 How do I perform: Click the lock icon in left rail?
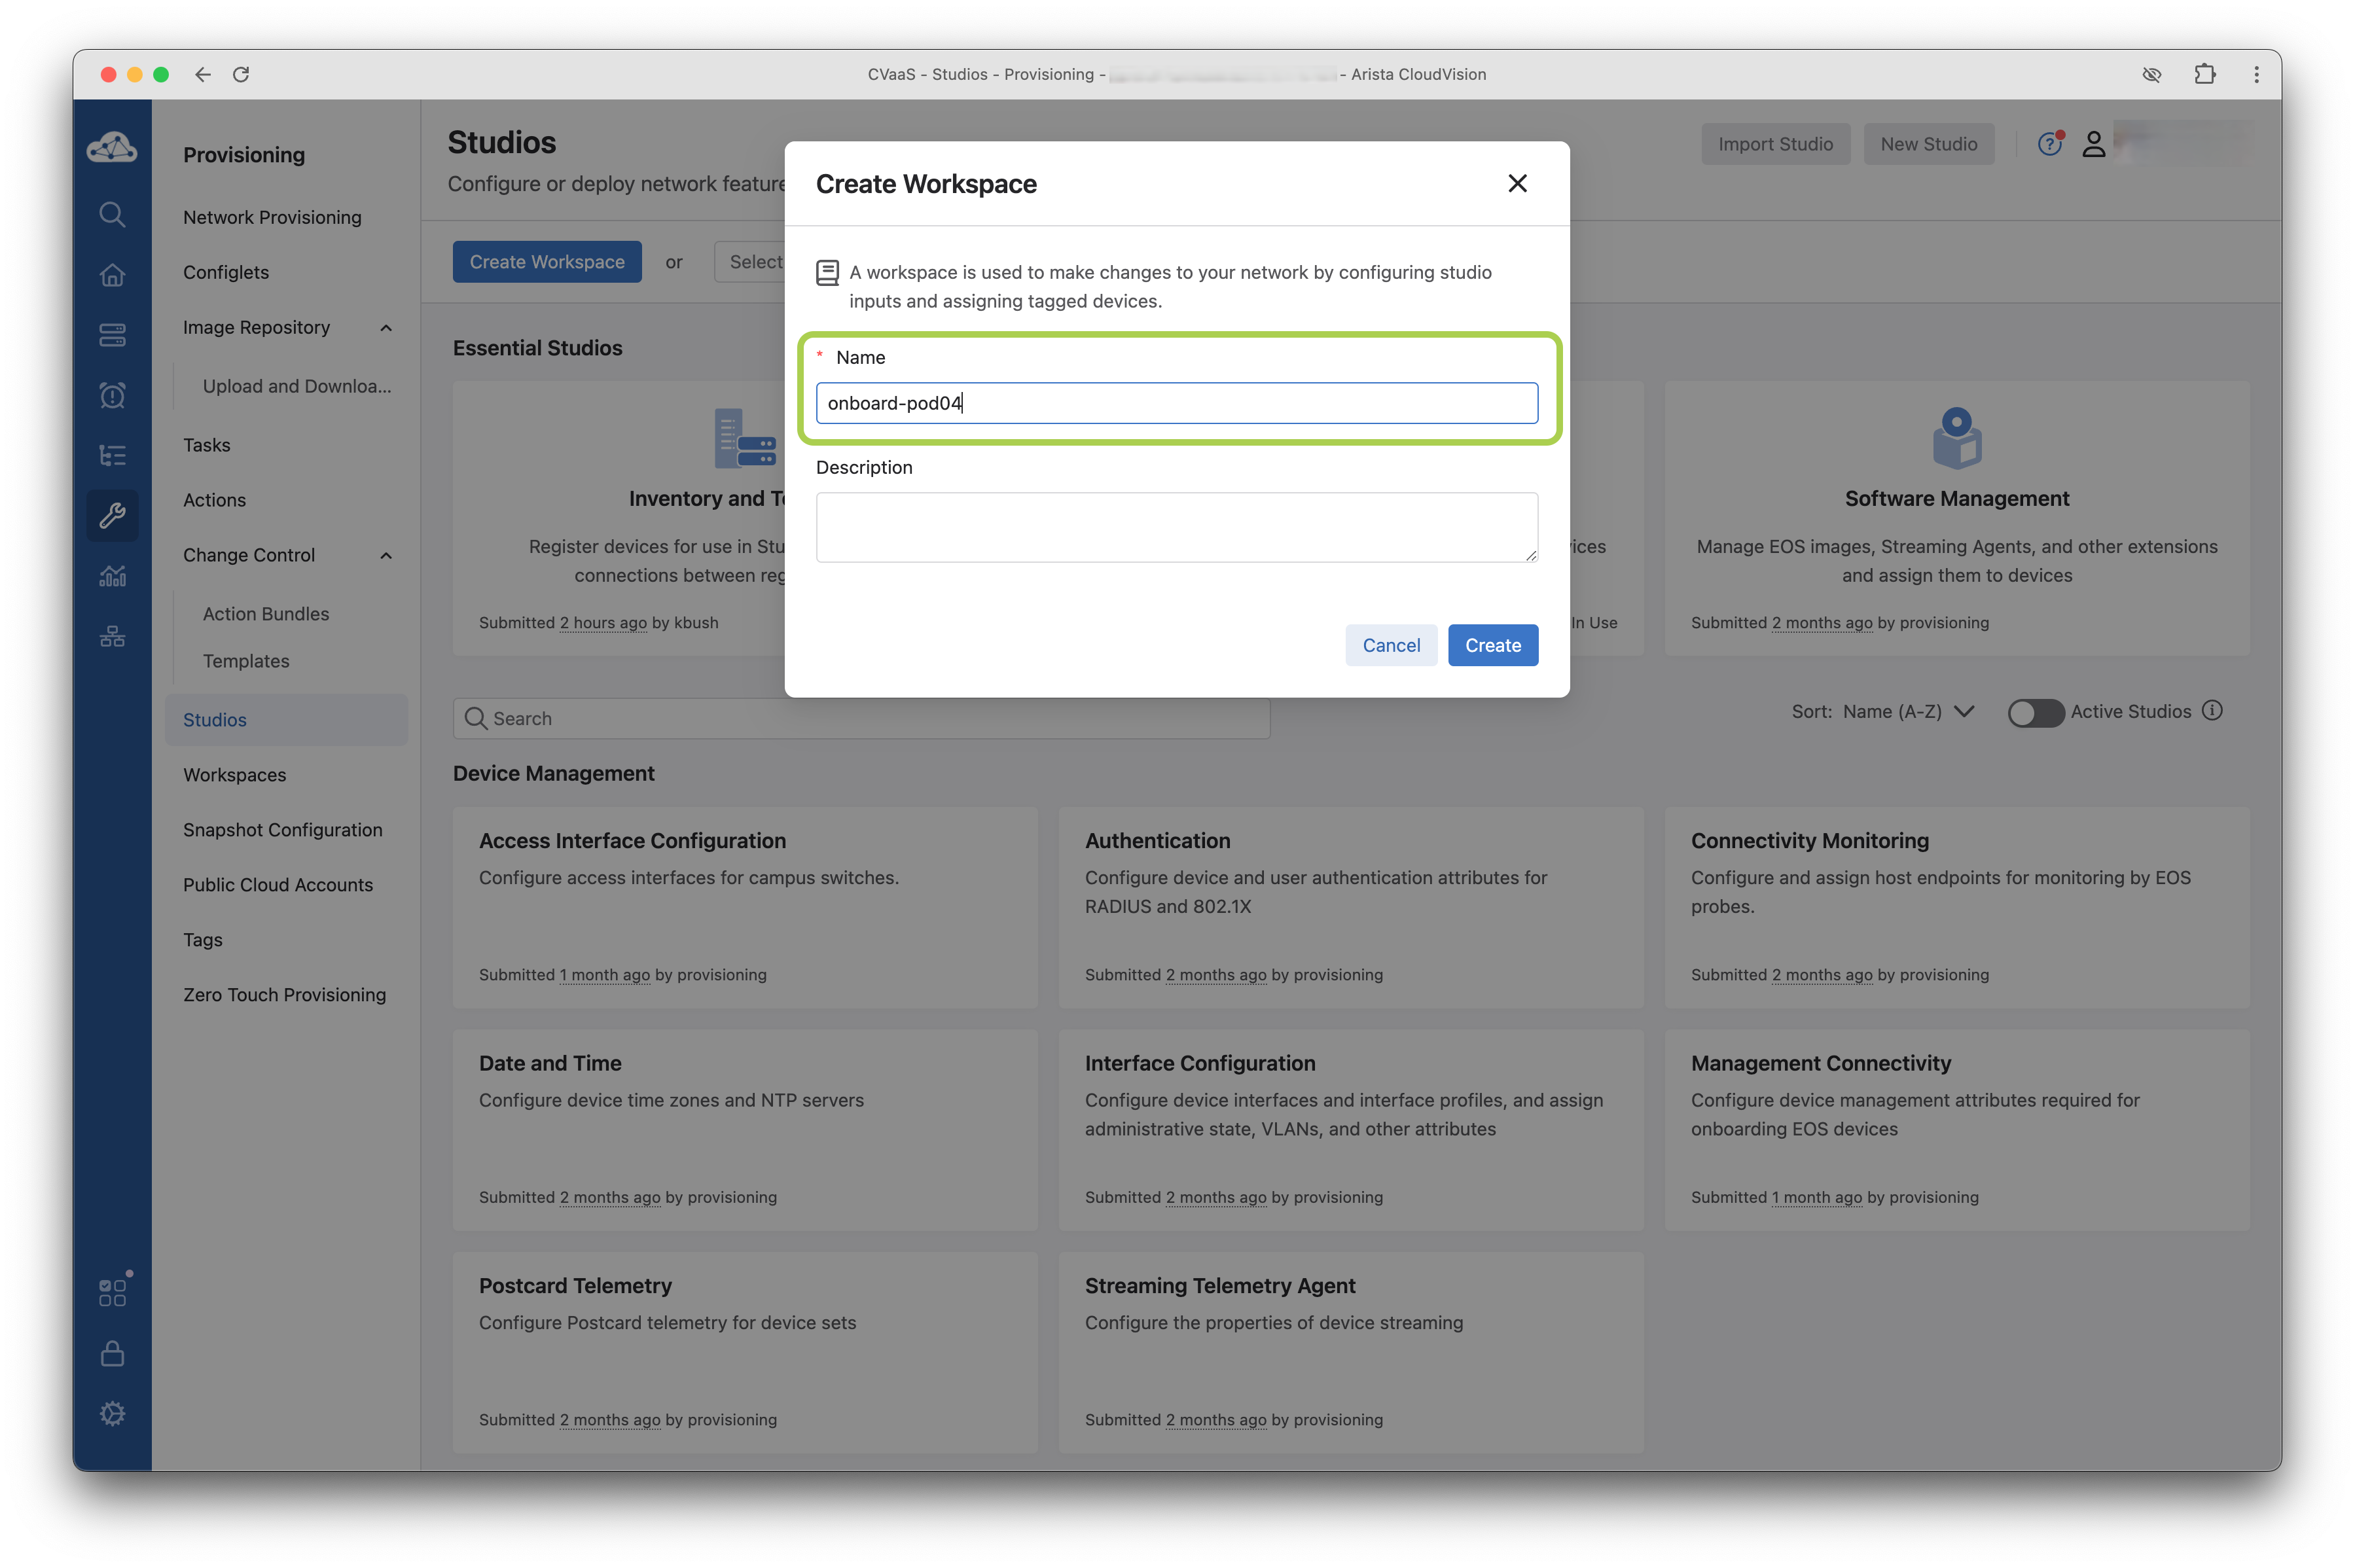(x=112, y=1353)
